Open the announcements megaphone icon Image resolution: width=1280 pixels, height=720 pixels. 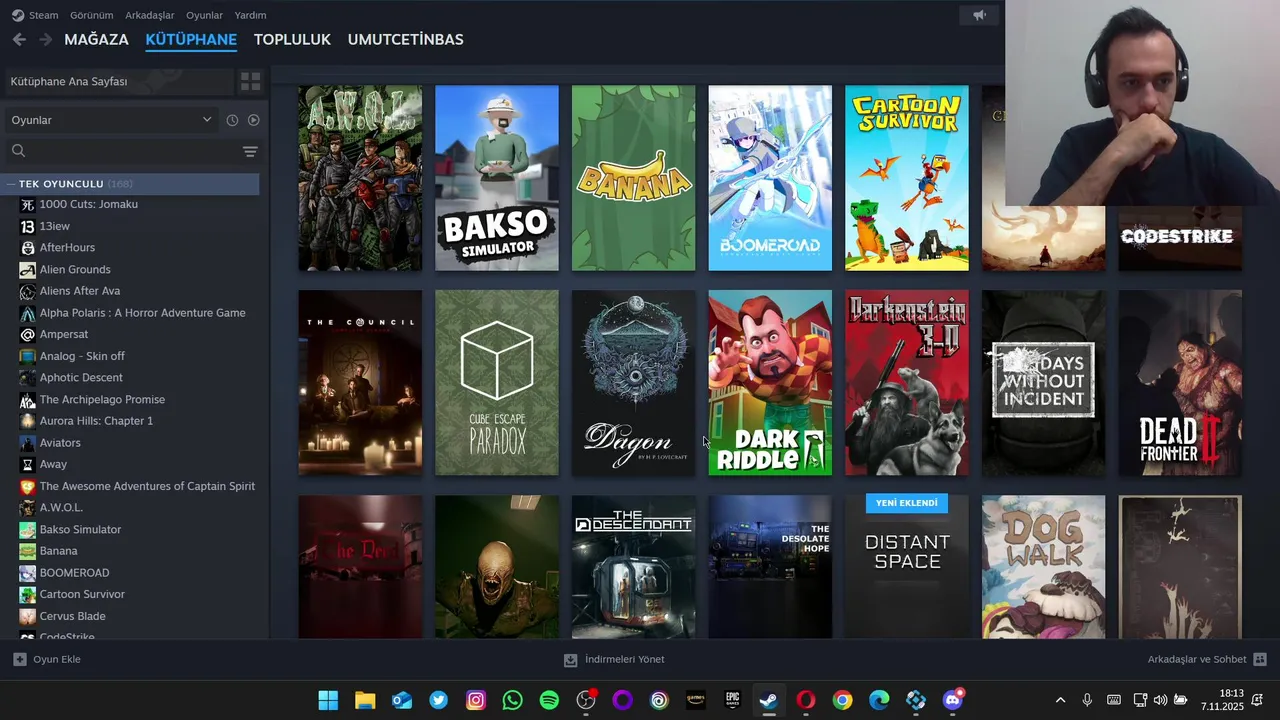coord(979,15)
